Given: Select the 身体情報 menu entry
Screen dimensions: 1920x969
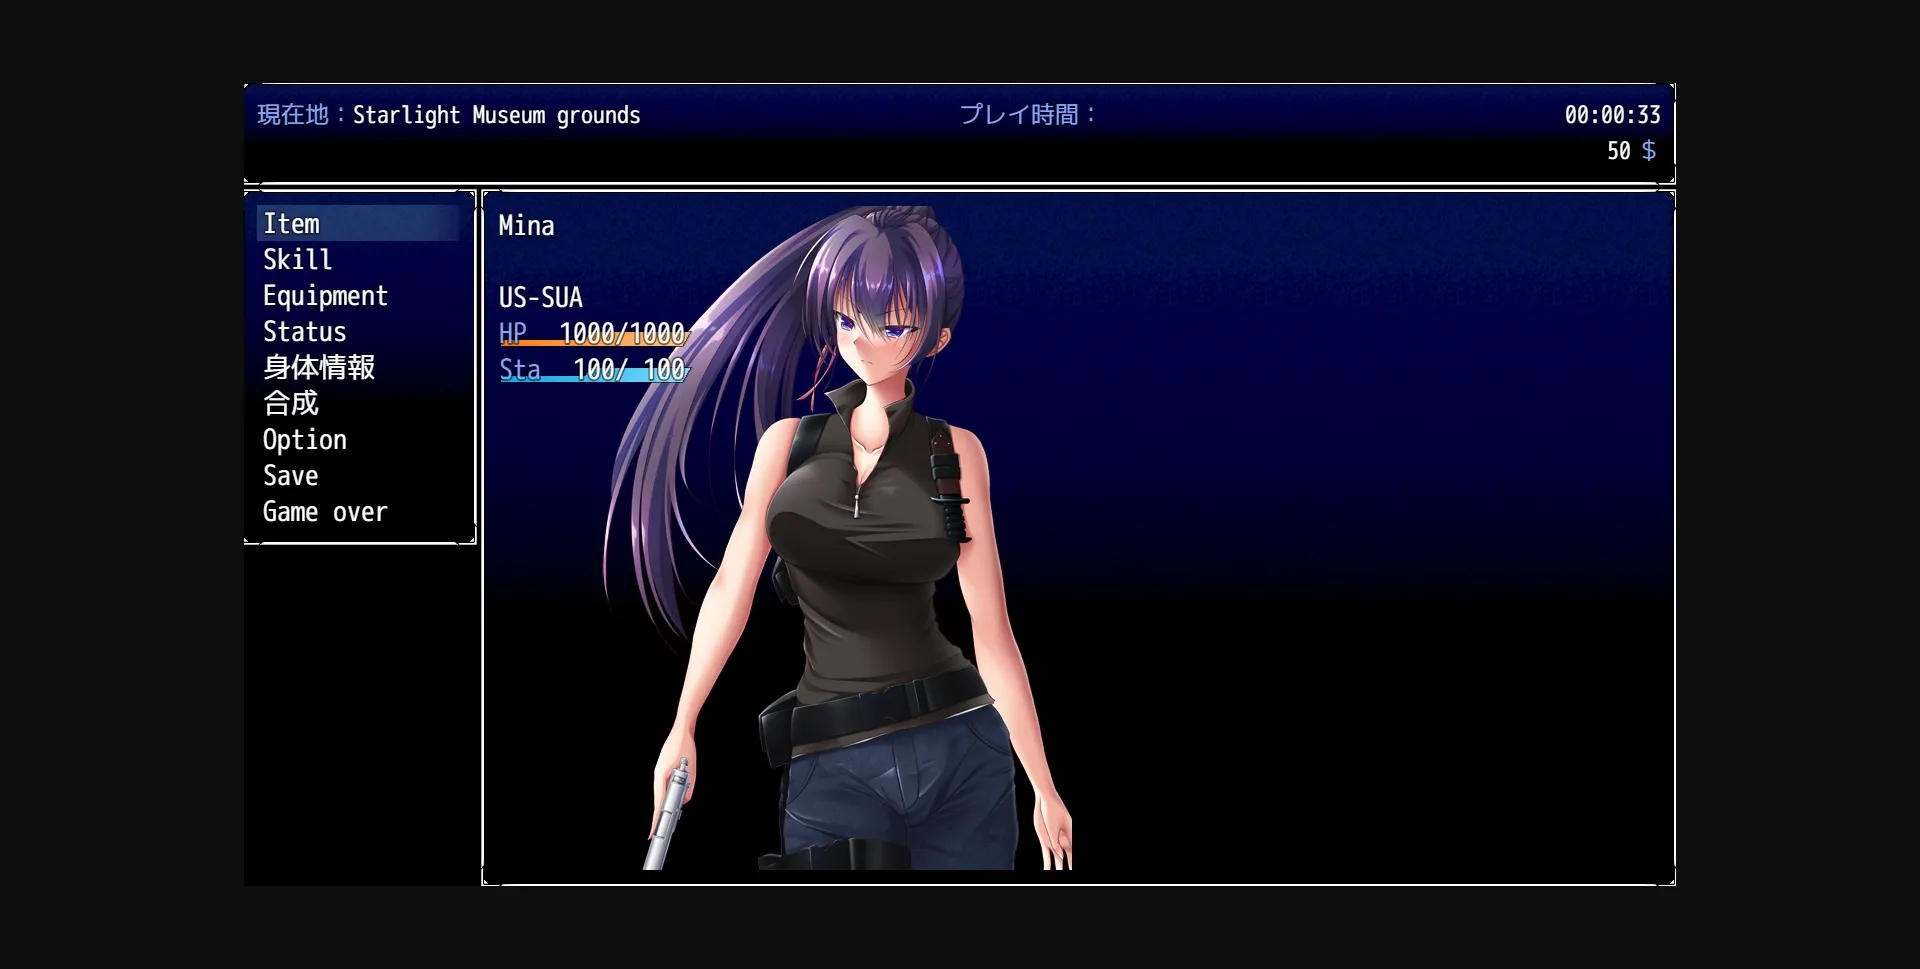Looking at the screenshot, I should 319,368.
